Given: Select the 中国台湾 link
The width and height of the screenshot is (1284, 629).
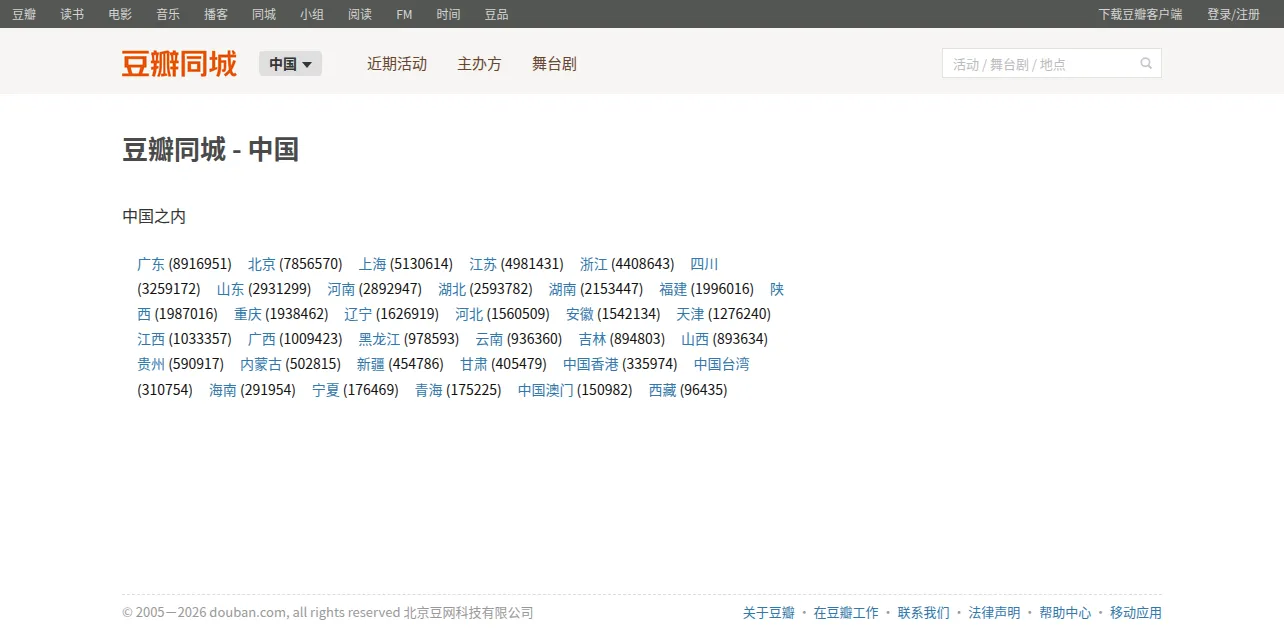Looking at the screenshot, I should 722,364.
